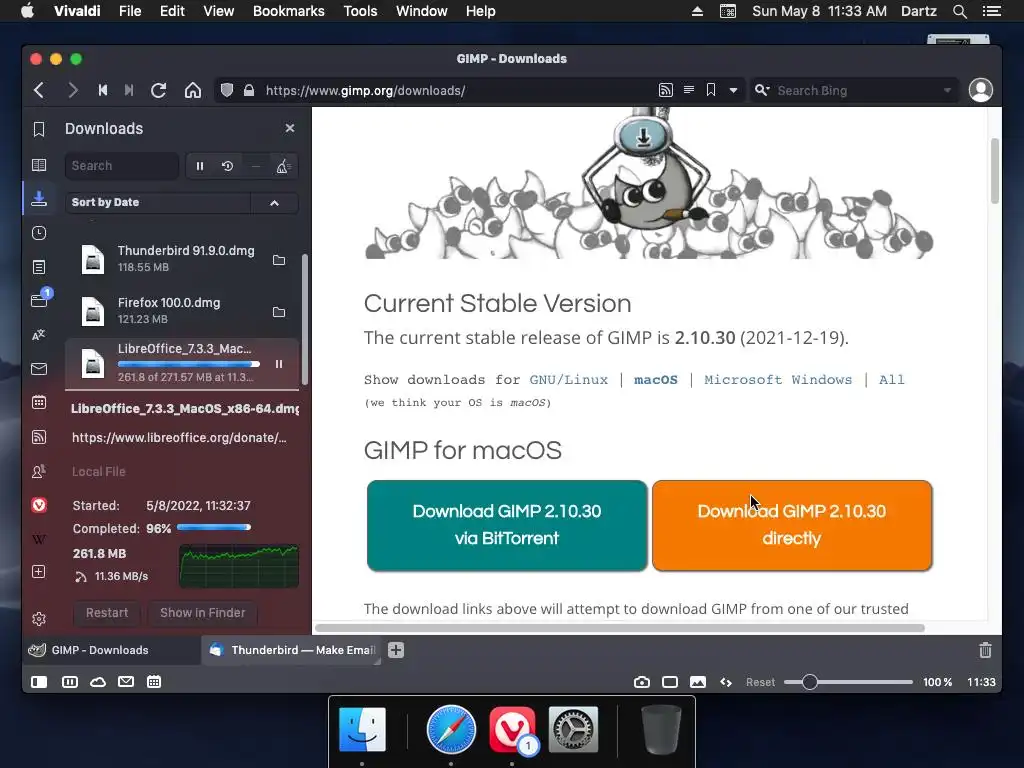Open Vivaldi settings gear icon
The width and height of the screenshot is (1024, 768).
pos(39,618)
